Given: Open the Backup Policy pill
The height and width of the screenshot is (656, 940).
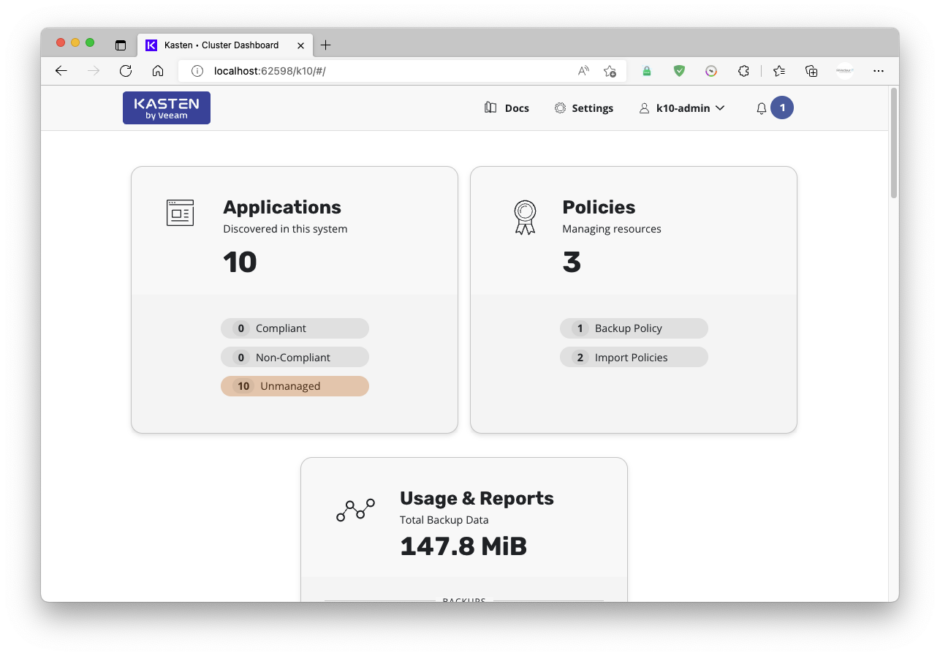Looking at the screenshot, I should click(633, 328).
